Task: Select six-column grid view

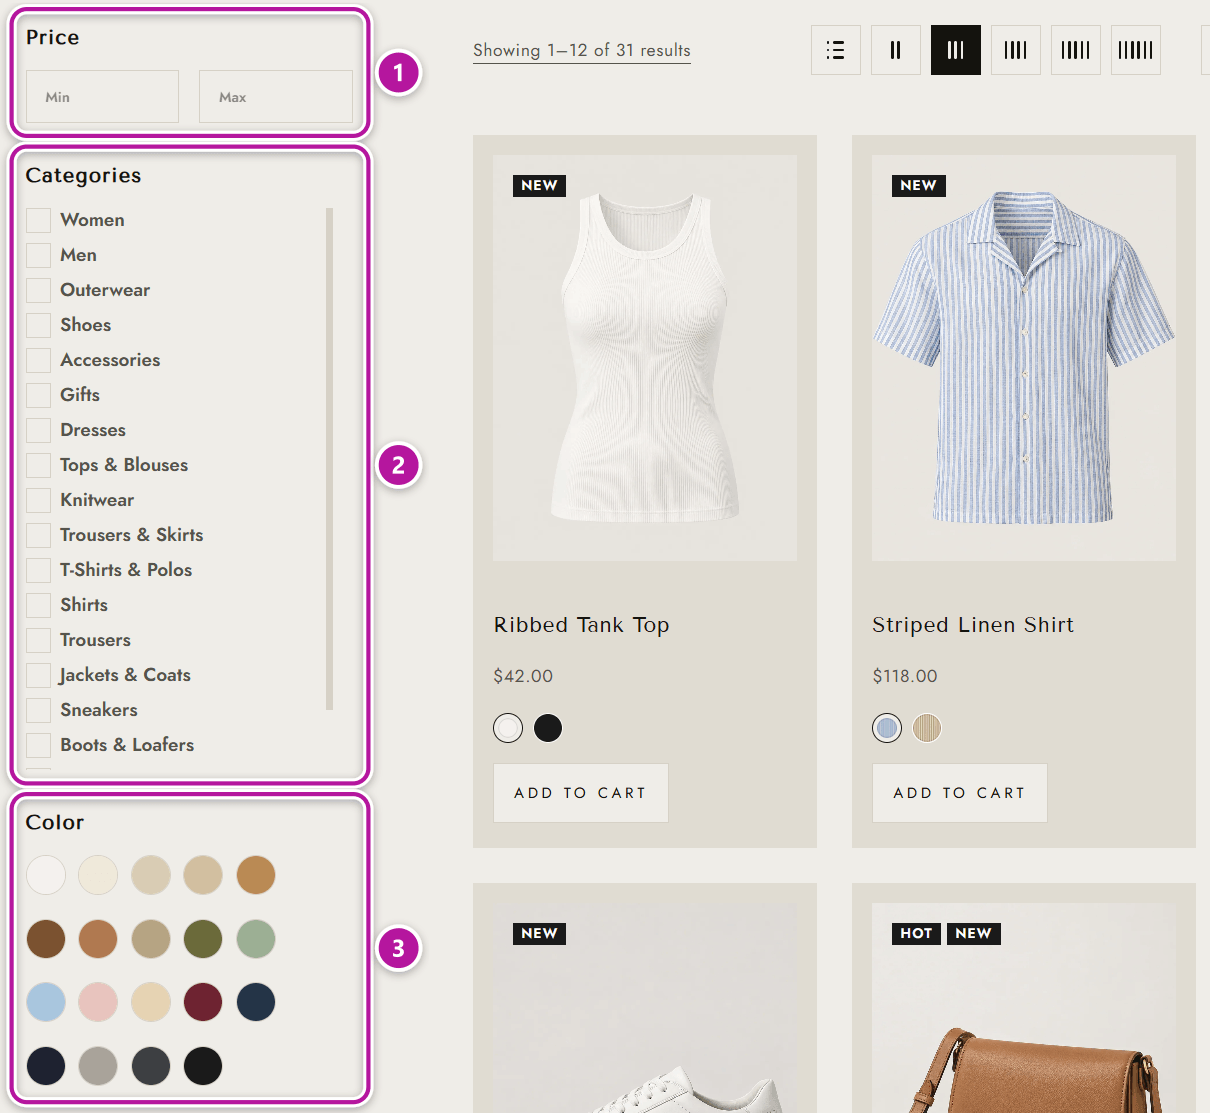Action: click(1136, 50)
